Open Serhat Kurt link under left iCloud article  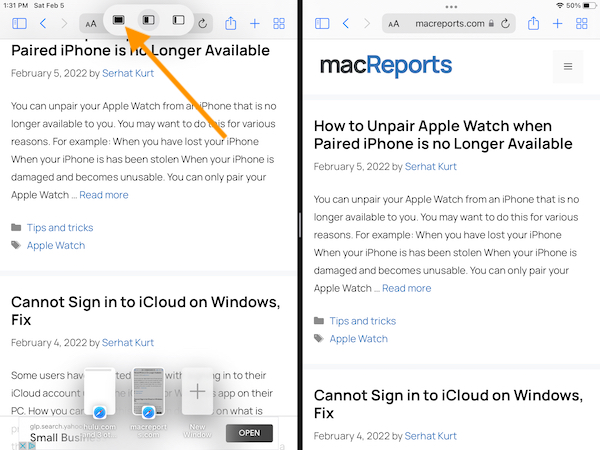pos(128,342)
